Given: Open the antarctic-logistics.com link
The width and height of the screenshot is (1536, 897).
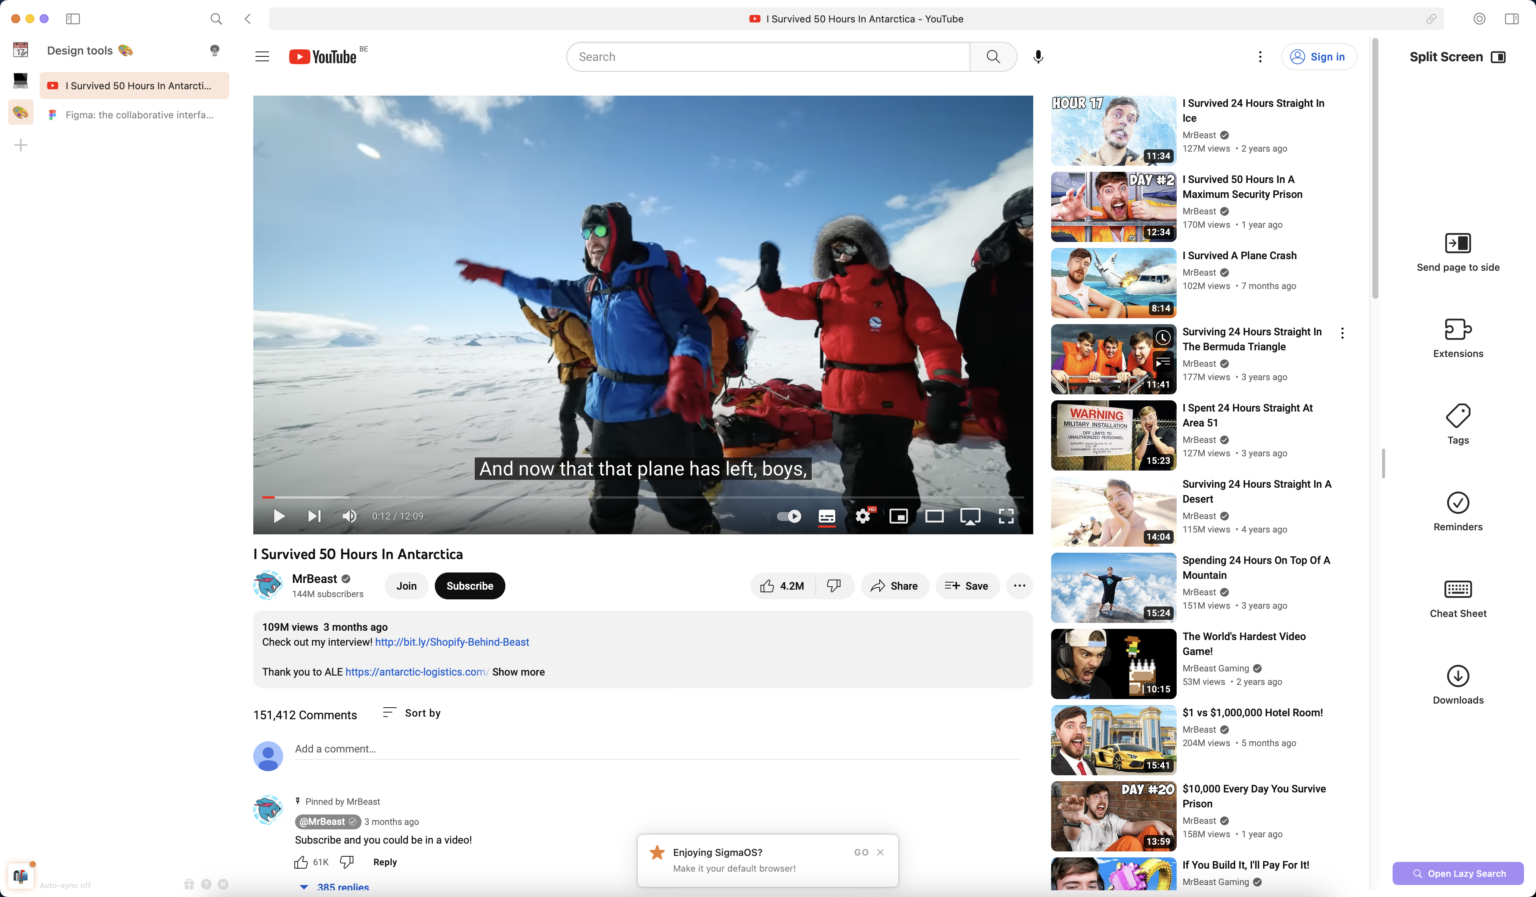Looking at the screenshot, I should click(x=415, y=671).
